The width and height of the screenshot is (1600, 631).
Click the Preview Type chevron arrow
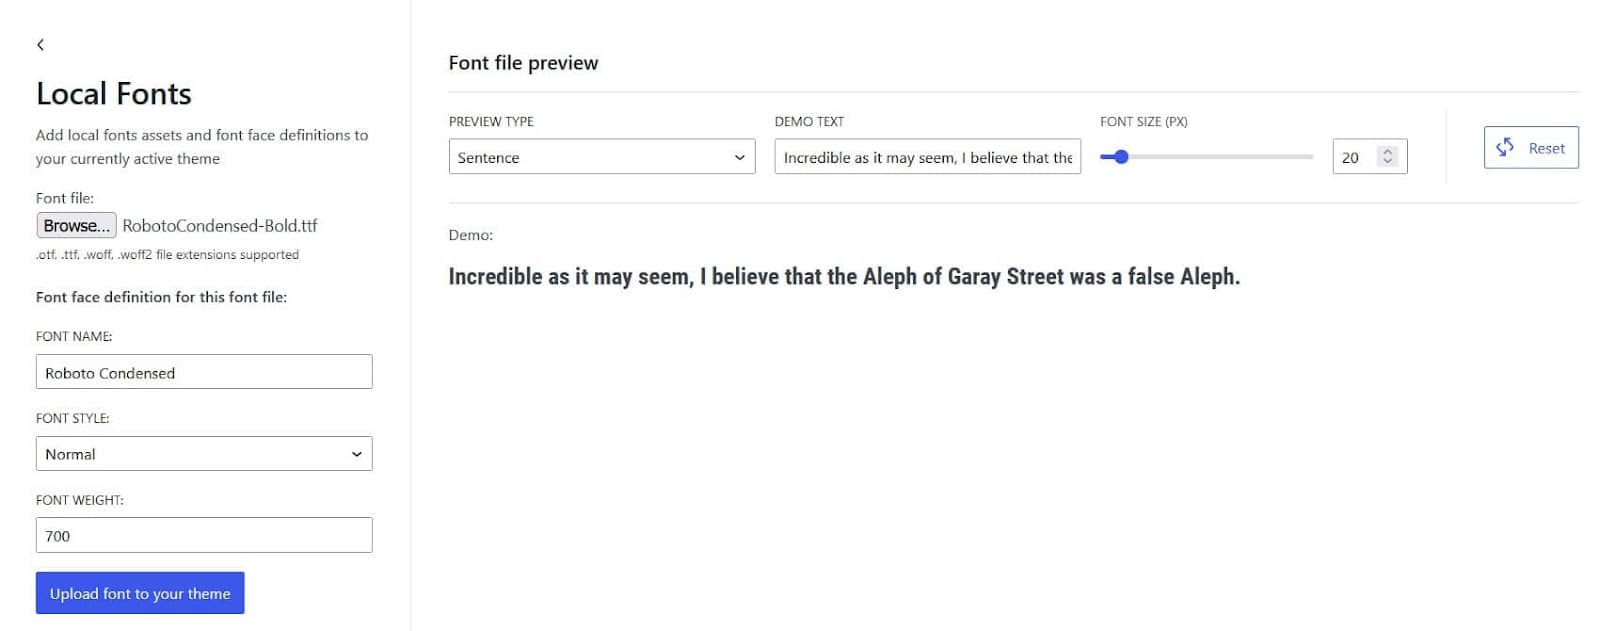click(740, 157)
